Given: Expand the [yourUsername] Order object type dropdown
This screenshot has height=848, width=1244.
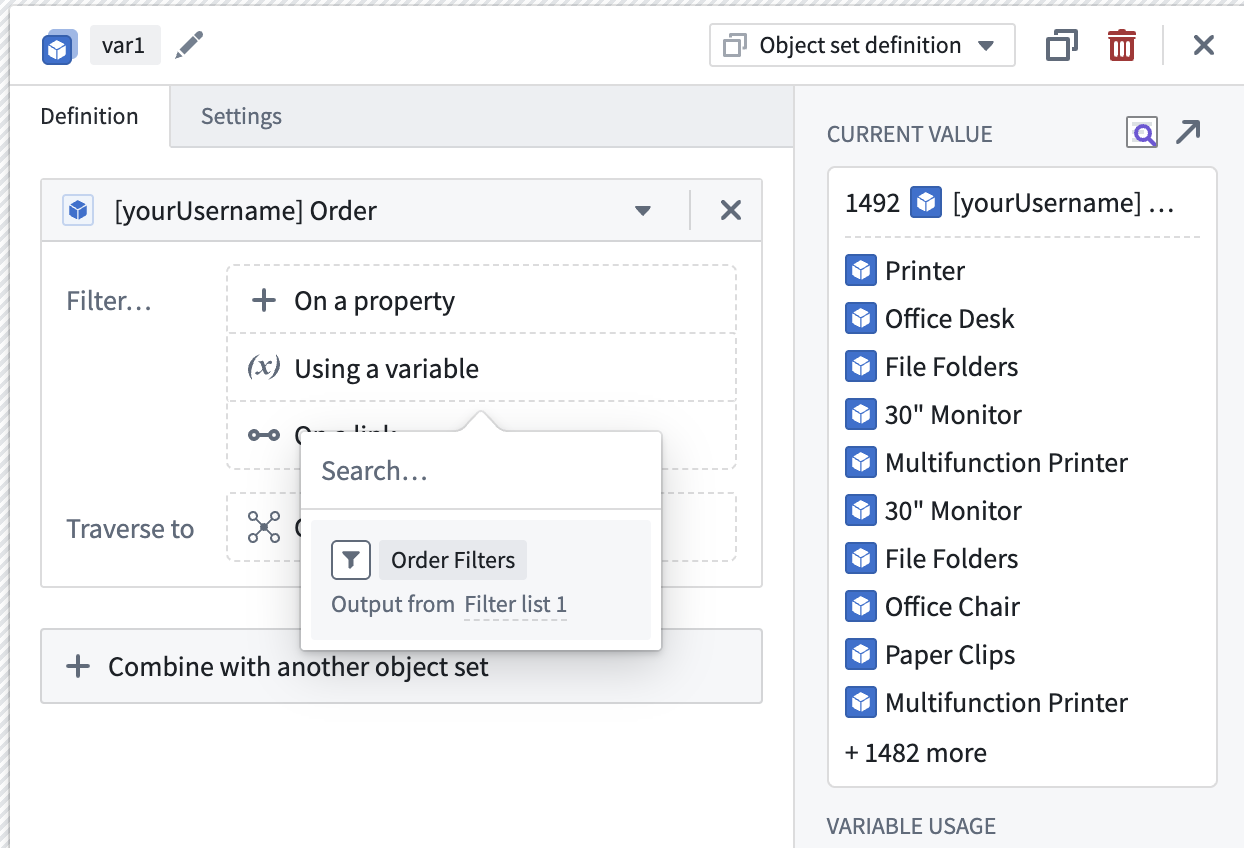Looking at the screenshot, I should [x=643, y=211].
